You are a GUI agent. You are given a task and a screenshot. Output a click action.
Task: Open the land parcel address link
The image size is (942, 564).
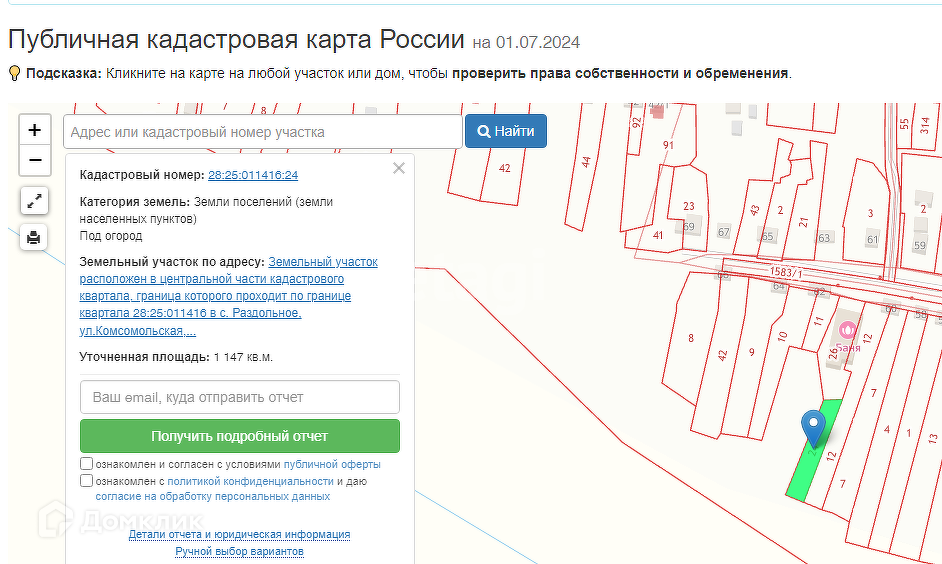[228, 296]
